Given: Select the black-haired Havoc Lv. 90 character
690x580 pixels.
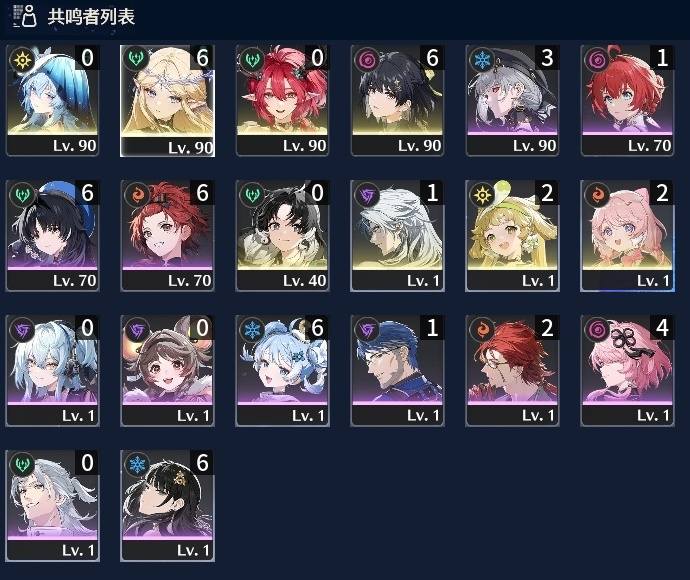Looking at the screenshot, I should 397,100.
